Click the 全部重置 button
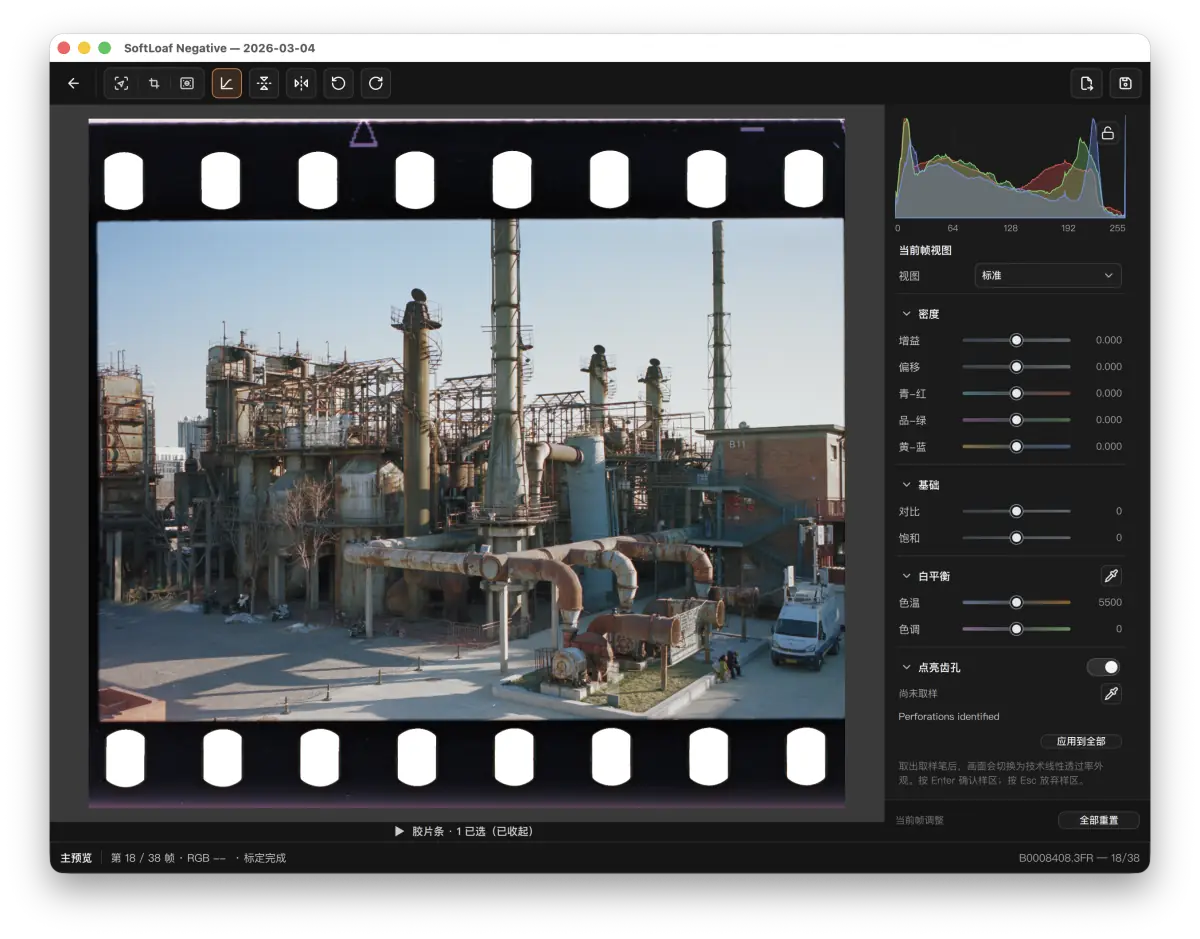 click(x=1098, y=820)
